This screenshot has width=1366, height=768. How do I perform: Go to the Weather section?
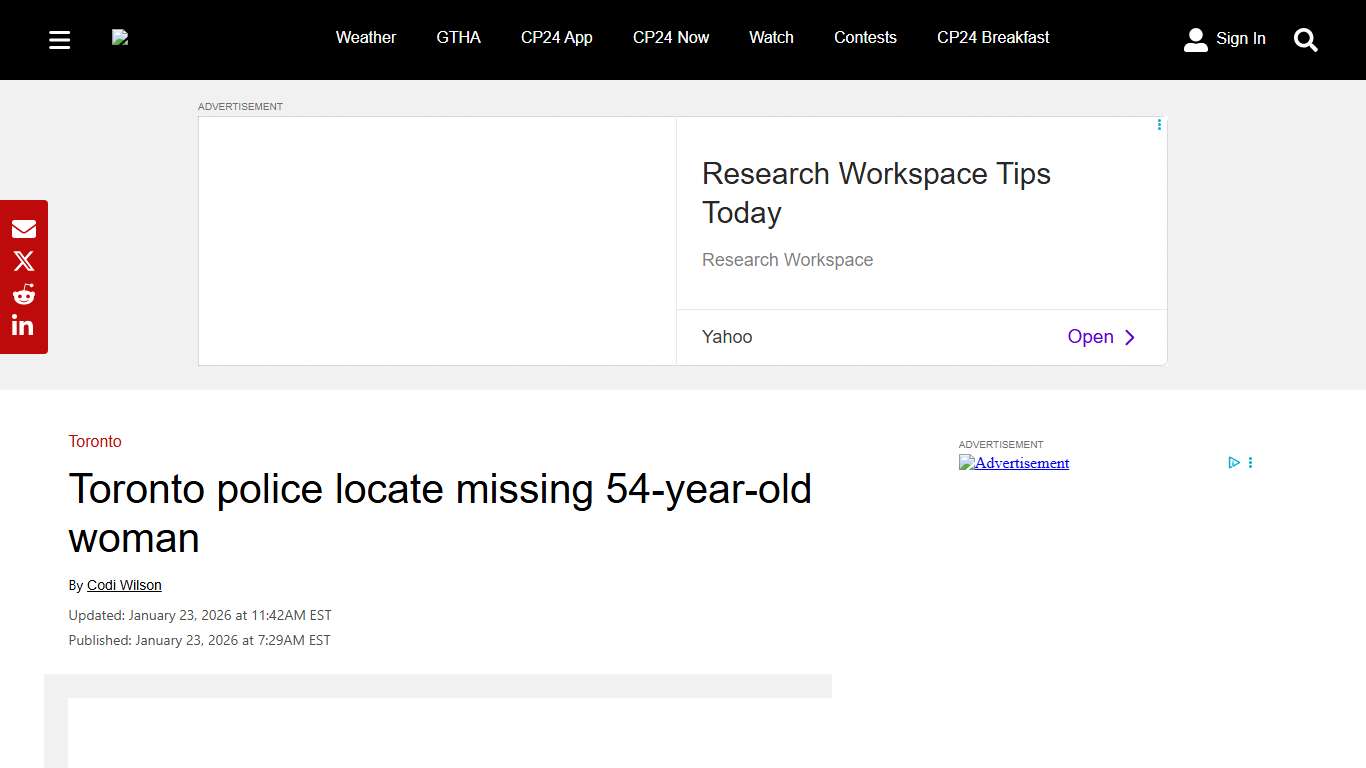pos(365,38)
